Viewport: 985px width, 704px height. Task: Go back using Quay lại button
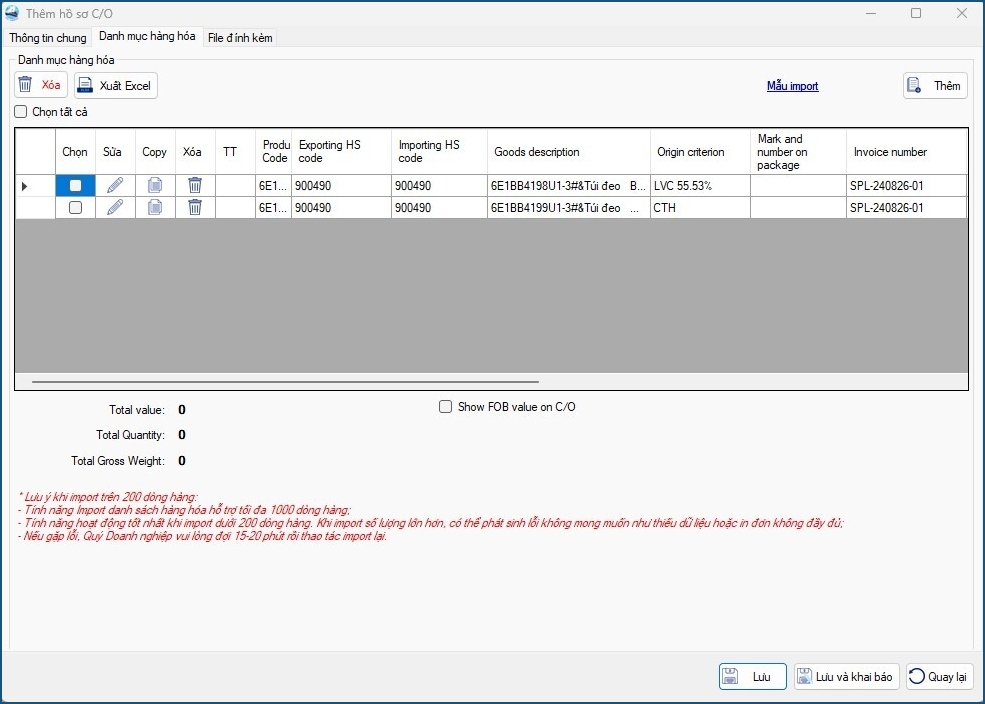(939, 677)
